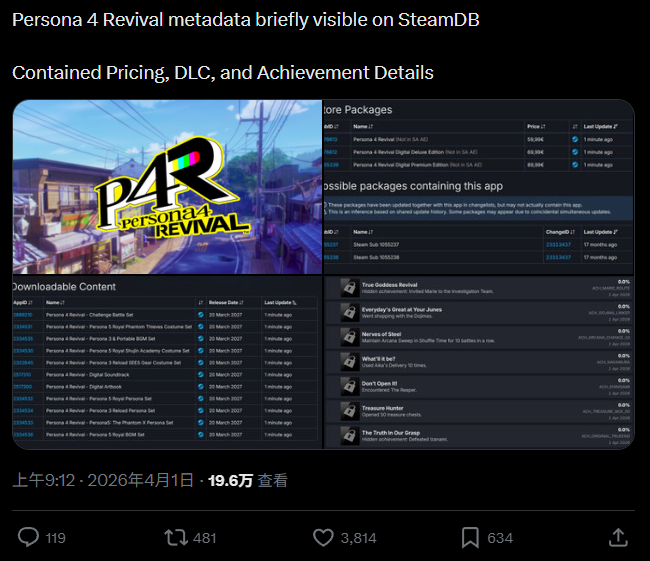
Task: Like the post with heart icon
Action: pos(323,538)
